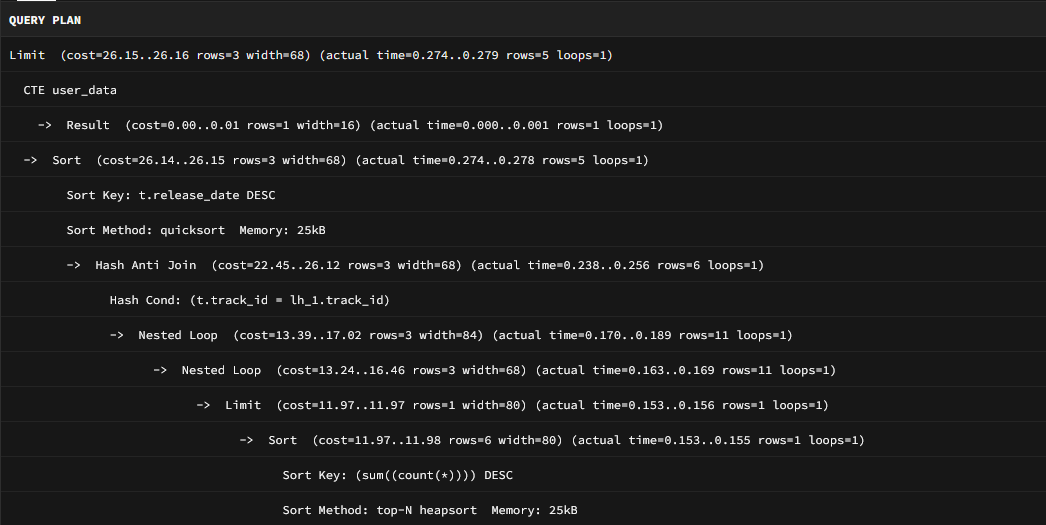This screenshot has height=525, width=1046.
Task: Select the CTE user_data row
Action: pos(70,90)
